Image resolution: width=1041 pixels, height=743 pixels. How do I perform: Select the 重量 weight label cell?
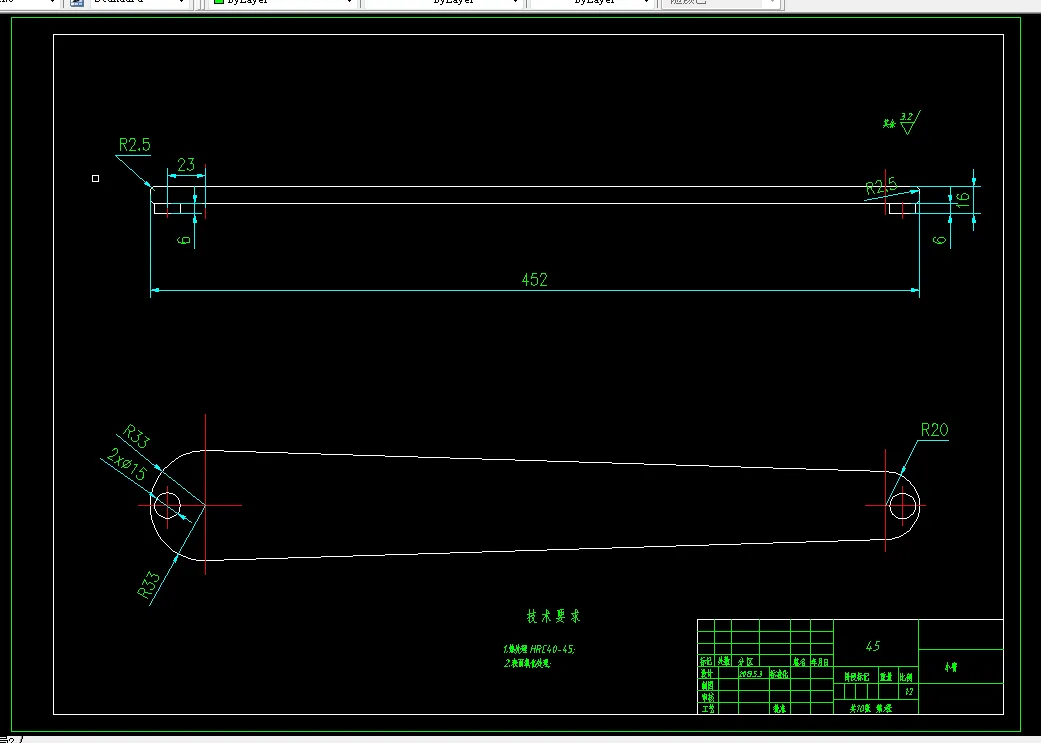886,677
